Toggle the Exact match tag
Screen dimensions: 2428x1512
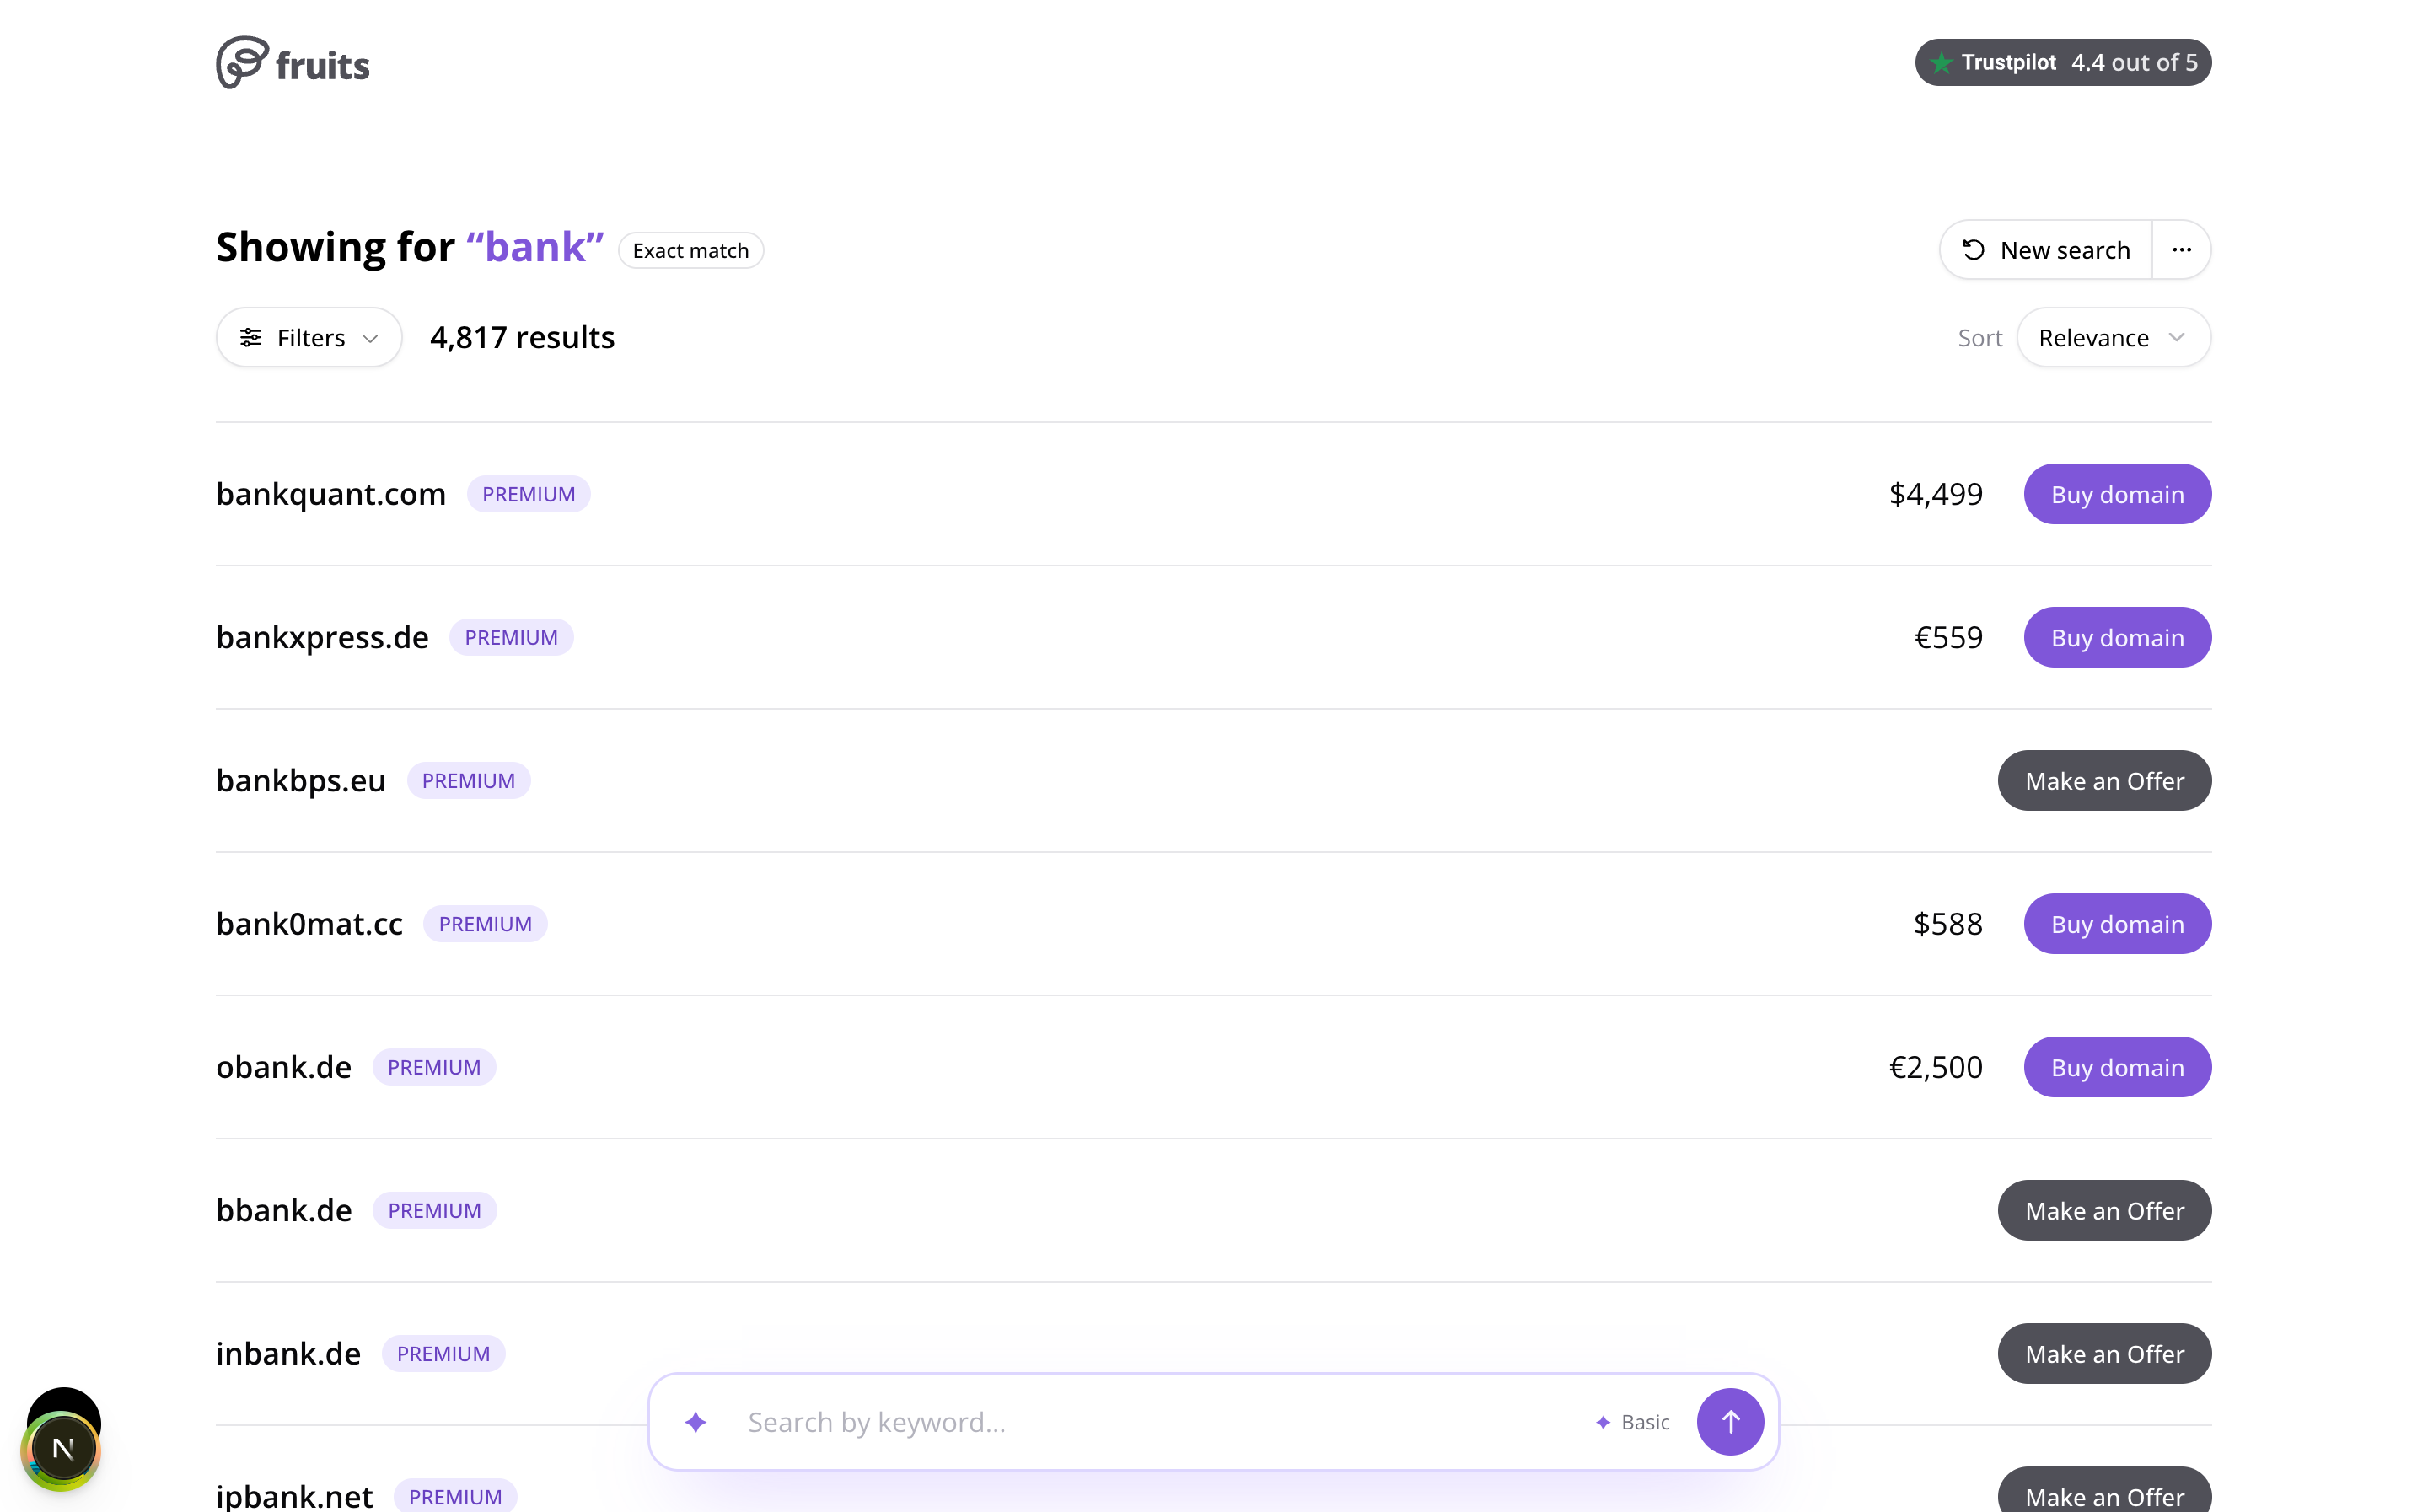[x=690, y=250]
